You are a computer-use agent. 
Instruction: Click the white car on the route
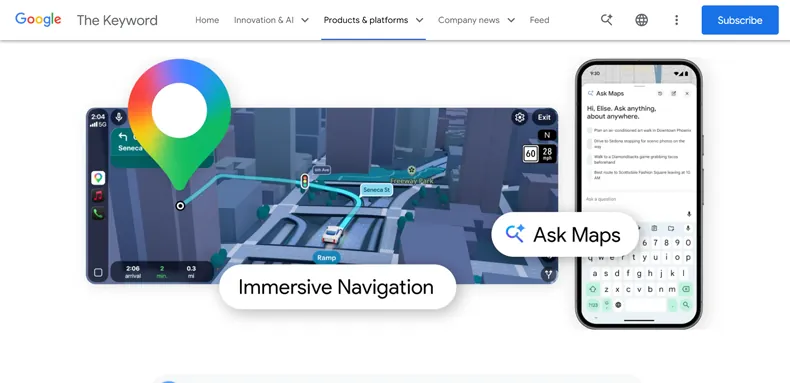[333, 235]
